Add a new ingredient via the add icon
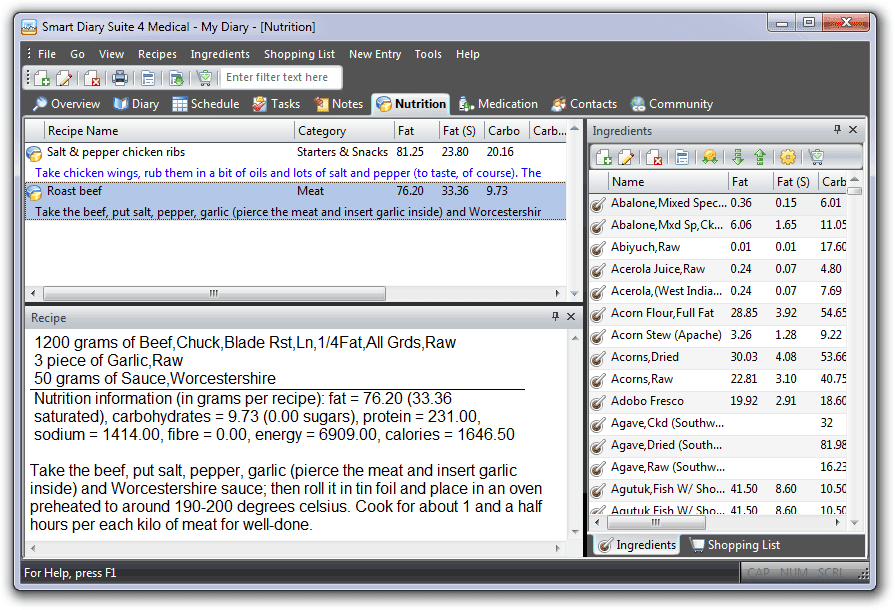 (x=606, y=157)
